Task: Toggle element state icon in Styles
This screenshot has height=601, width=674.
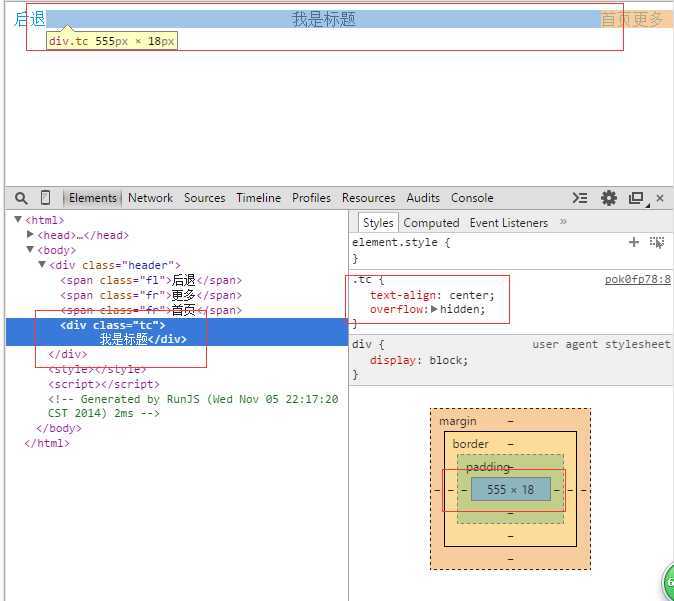Action: (x=657, y=242)
